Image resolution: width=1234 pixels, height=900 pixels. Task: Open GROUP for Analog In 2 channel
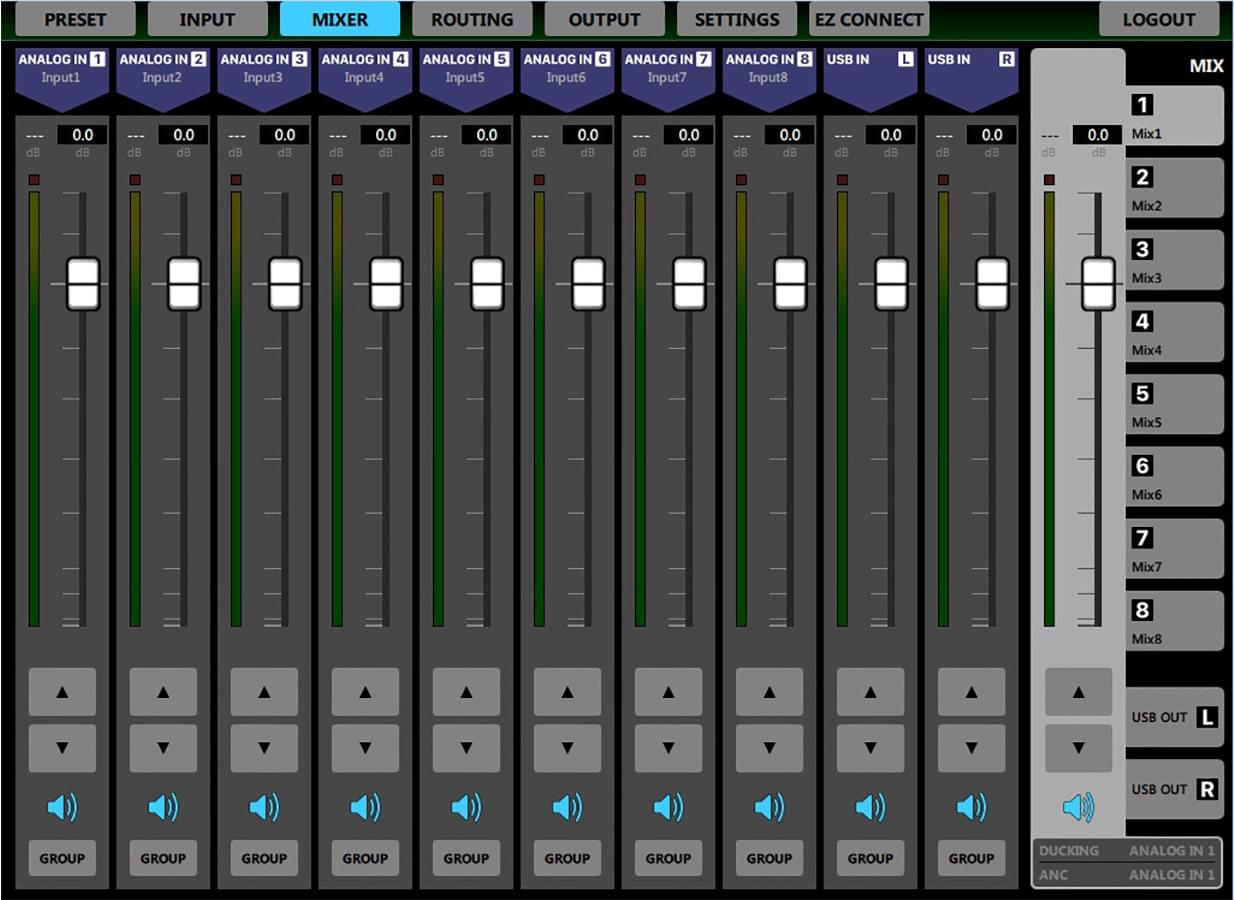[x=163, y=858]
